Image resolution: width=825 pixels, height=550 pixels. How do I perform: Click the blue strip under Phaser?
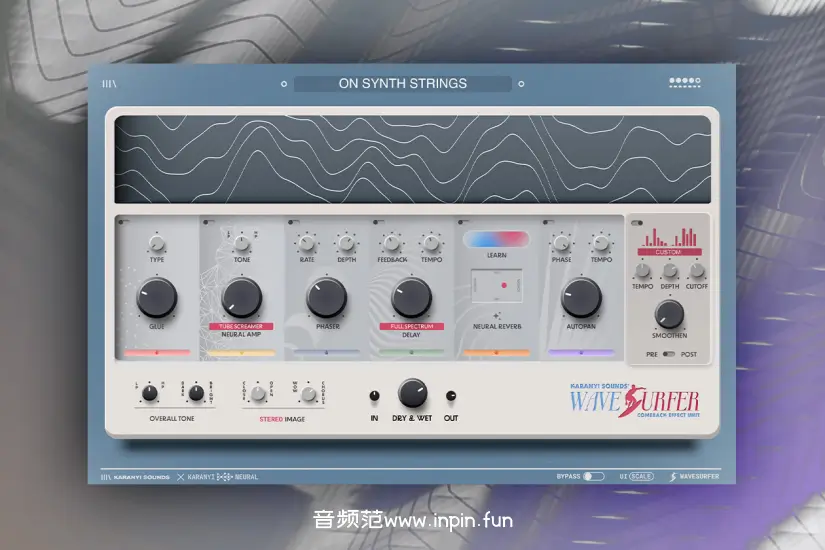point(327,352)
